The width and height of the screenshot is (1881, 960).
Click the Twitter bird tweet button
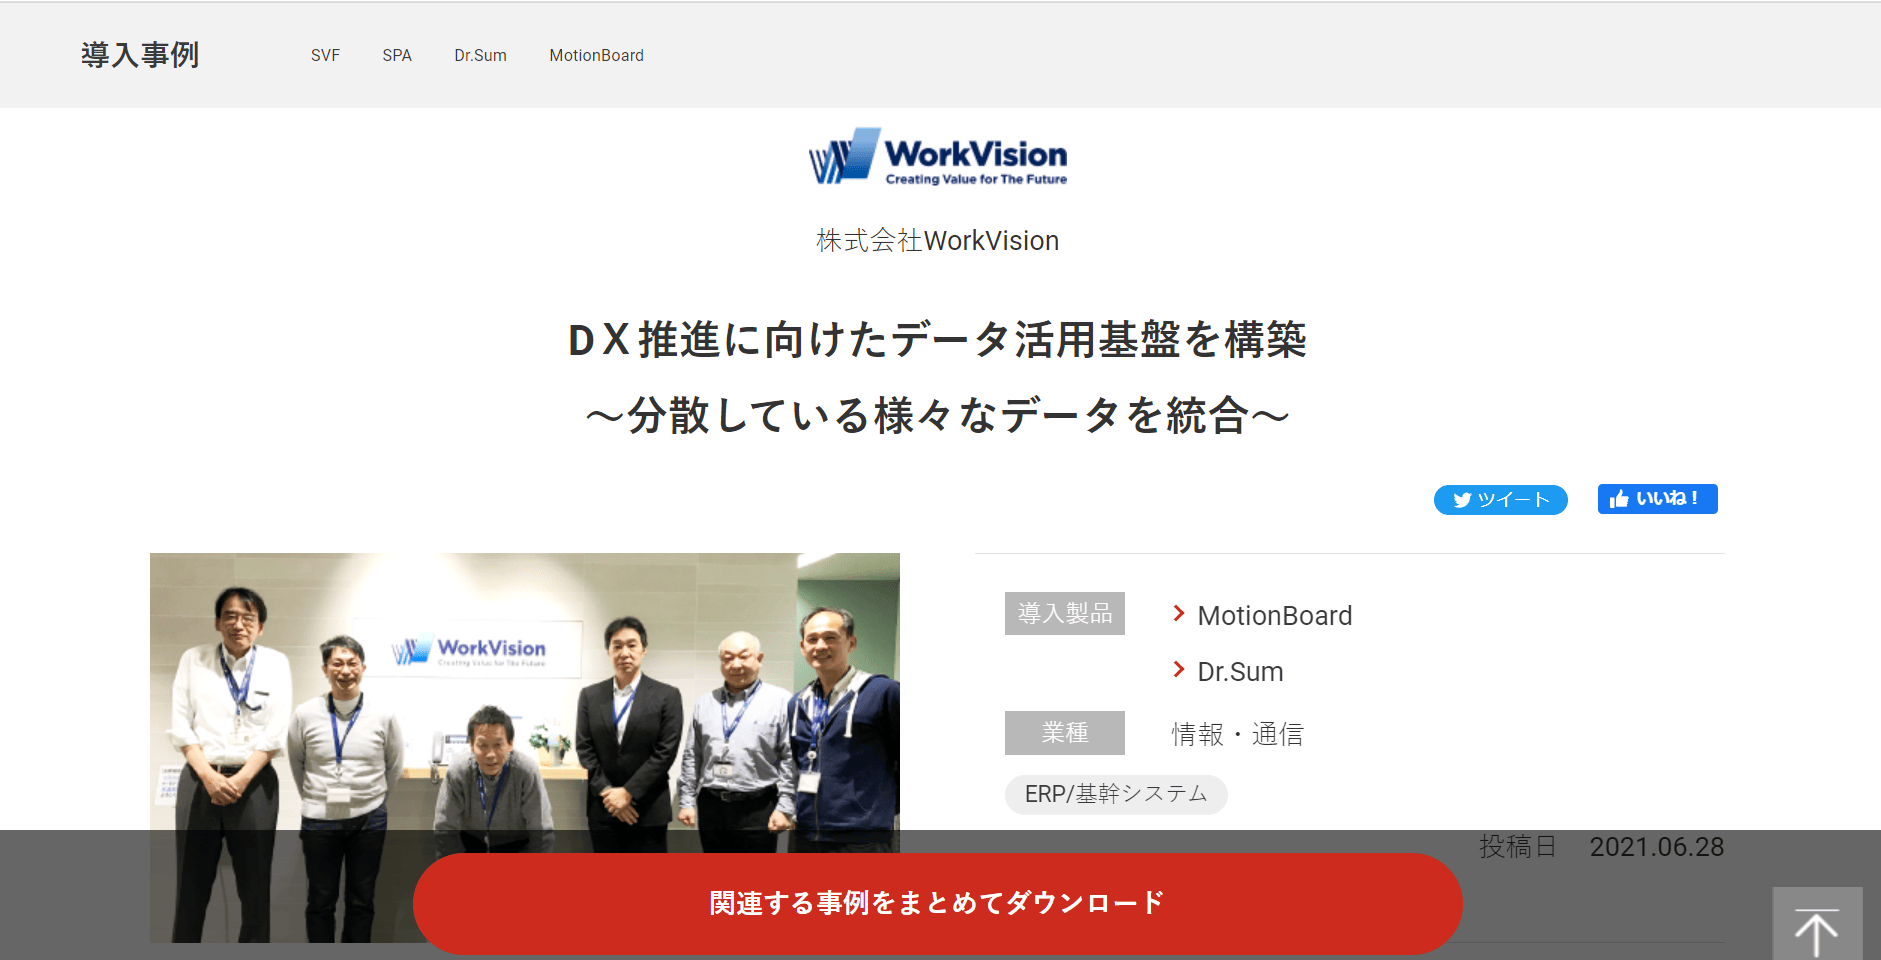(x=1500, y=500)
